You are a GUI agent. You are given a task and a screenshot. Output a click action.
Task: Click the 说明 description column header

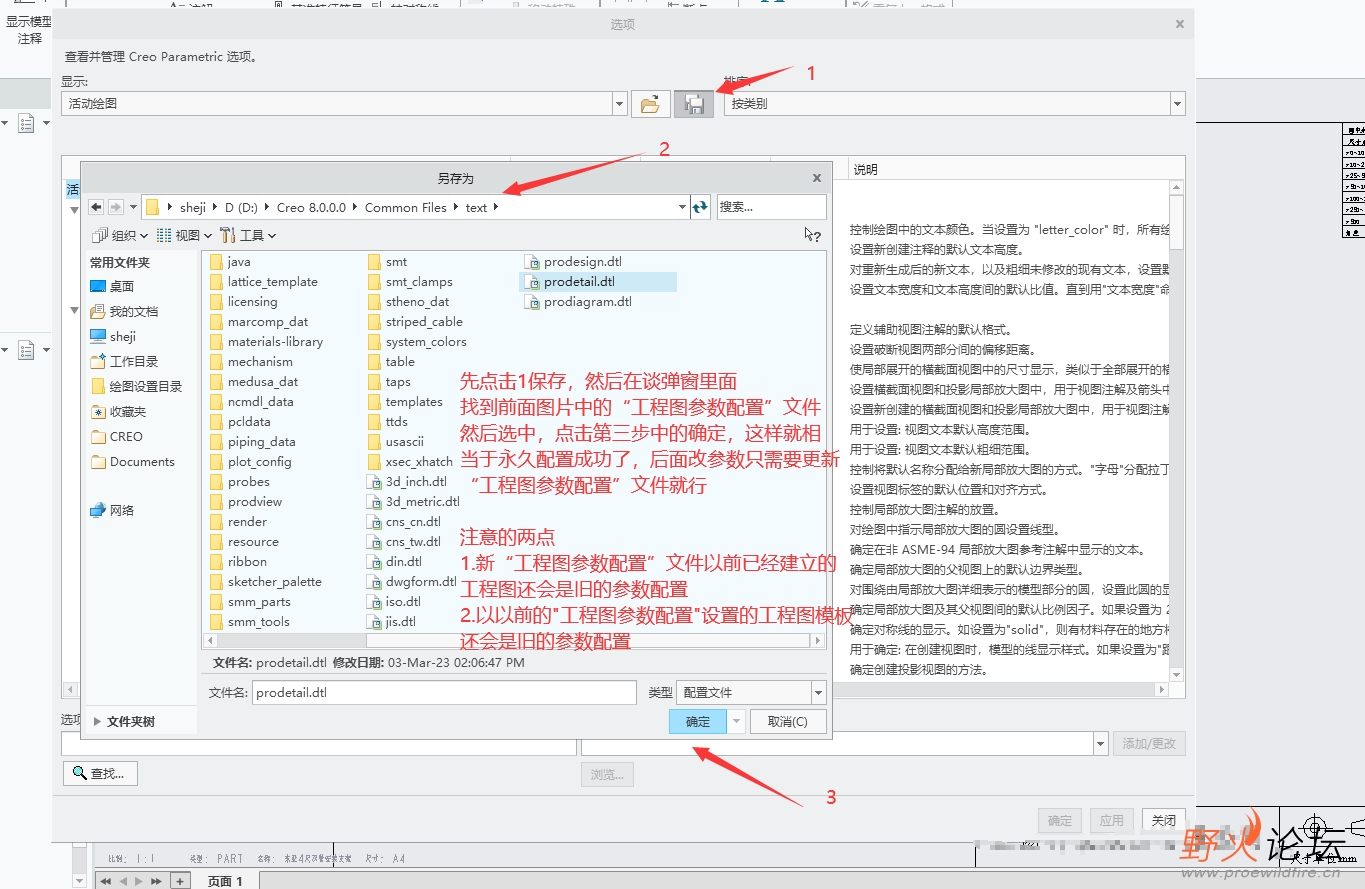click(865, 170)
